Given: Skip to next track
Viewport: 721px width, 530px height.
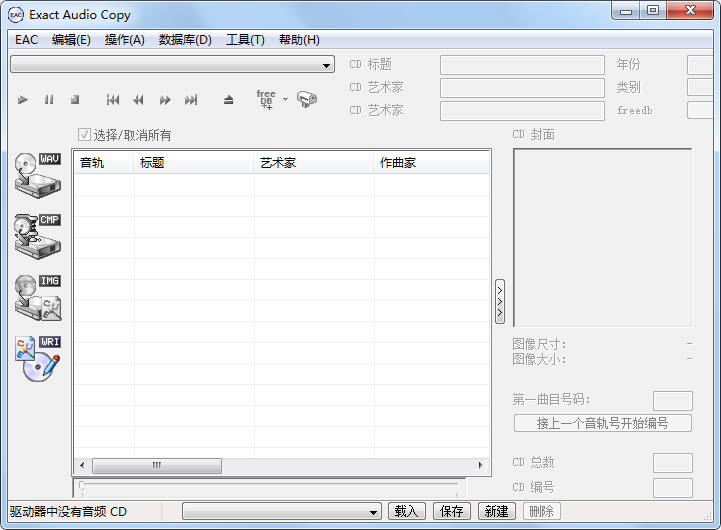Looking at the screenshot, I should pos(191,100).
